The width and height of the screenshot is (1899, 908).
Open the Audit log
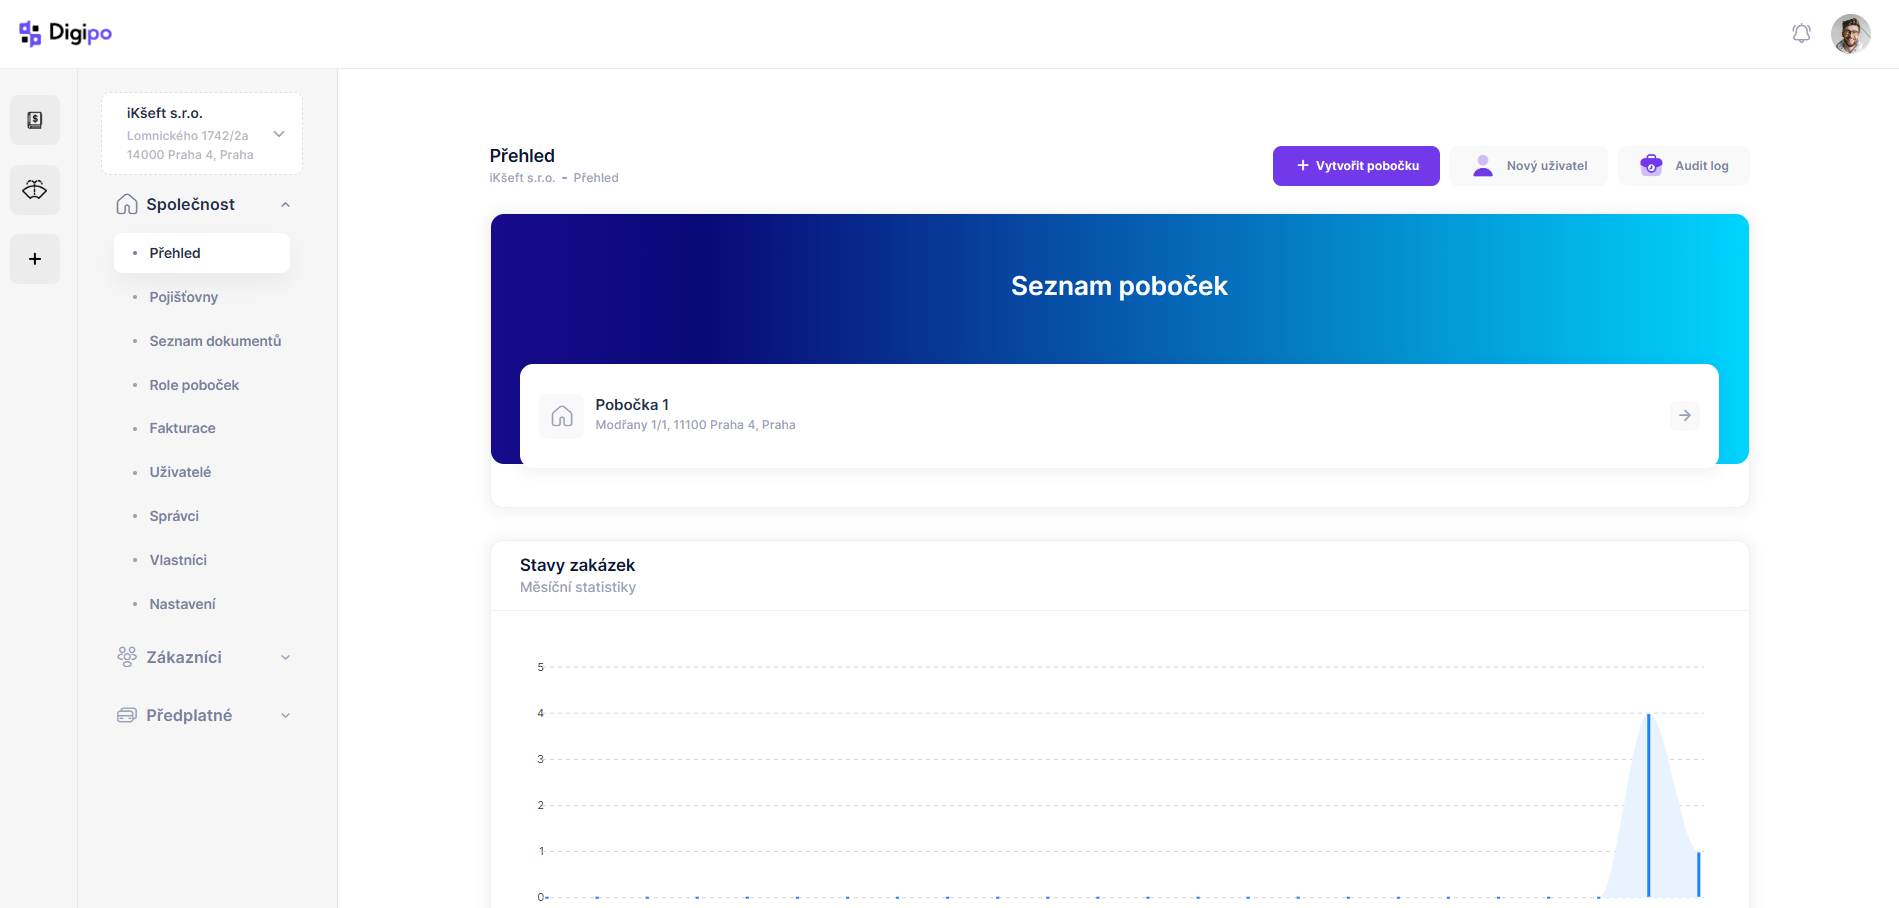point(1684,166)
